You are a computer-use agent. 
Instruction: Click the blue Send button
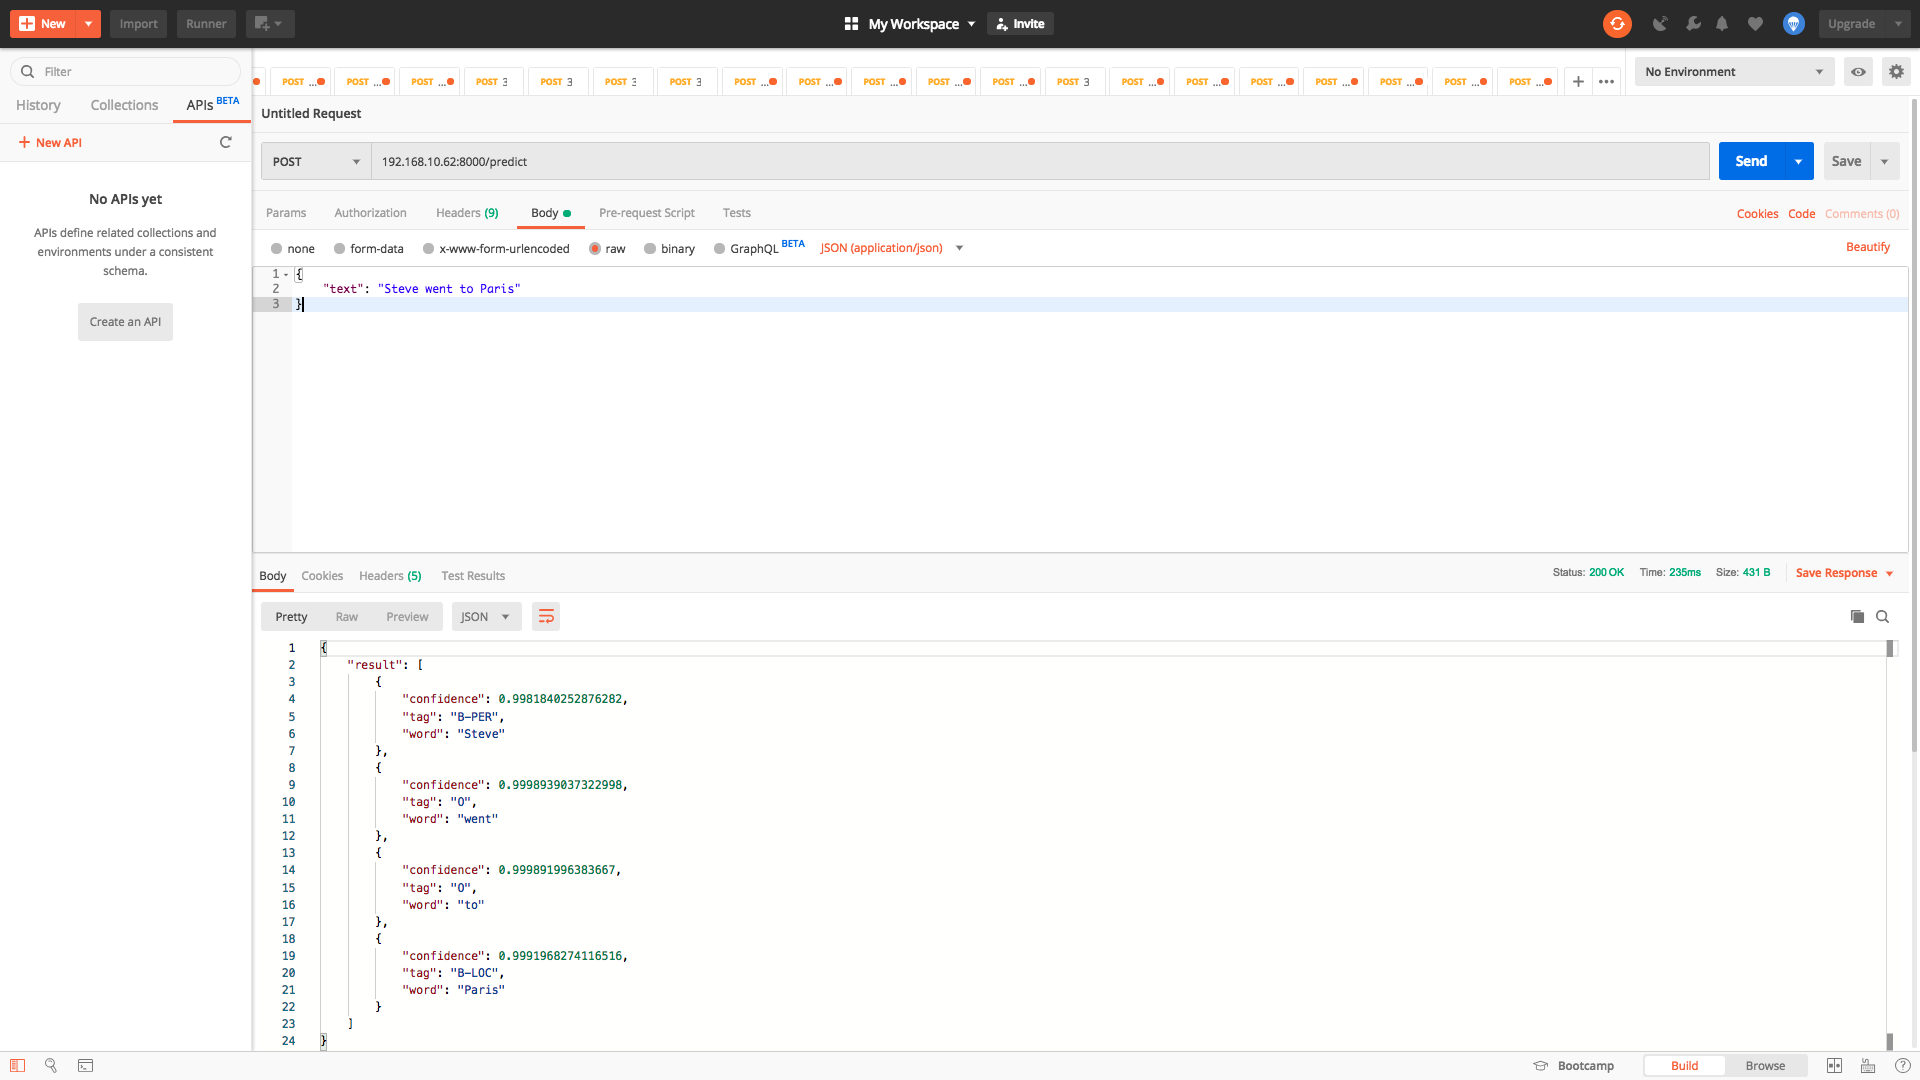click(x=1750, y=162)
